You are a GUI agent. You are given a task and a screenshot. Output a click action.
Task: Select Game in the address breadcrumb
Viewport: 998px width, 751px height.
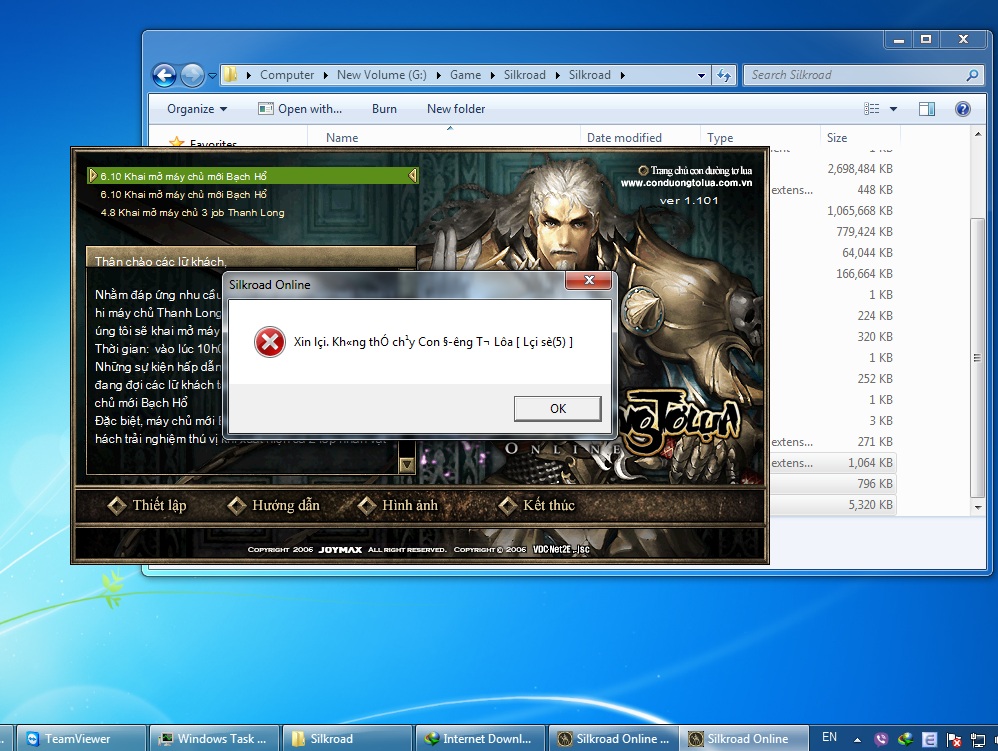pos(465,75)
